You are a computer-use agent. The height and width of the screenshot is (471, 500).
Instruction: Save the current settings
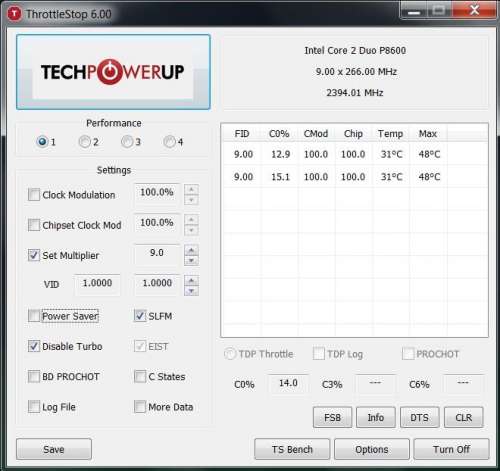pos(54,449)
